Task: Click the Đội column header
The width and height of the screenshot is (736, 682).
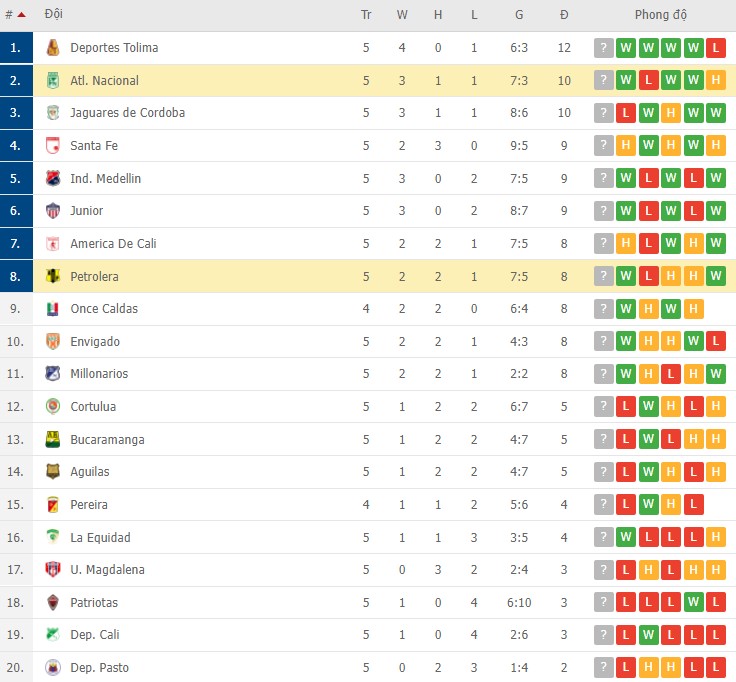Action: tap(54, 15)
